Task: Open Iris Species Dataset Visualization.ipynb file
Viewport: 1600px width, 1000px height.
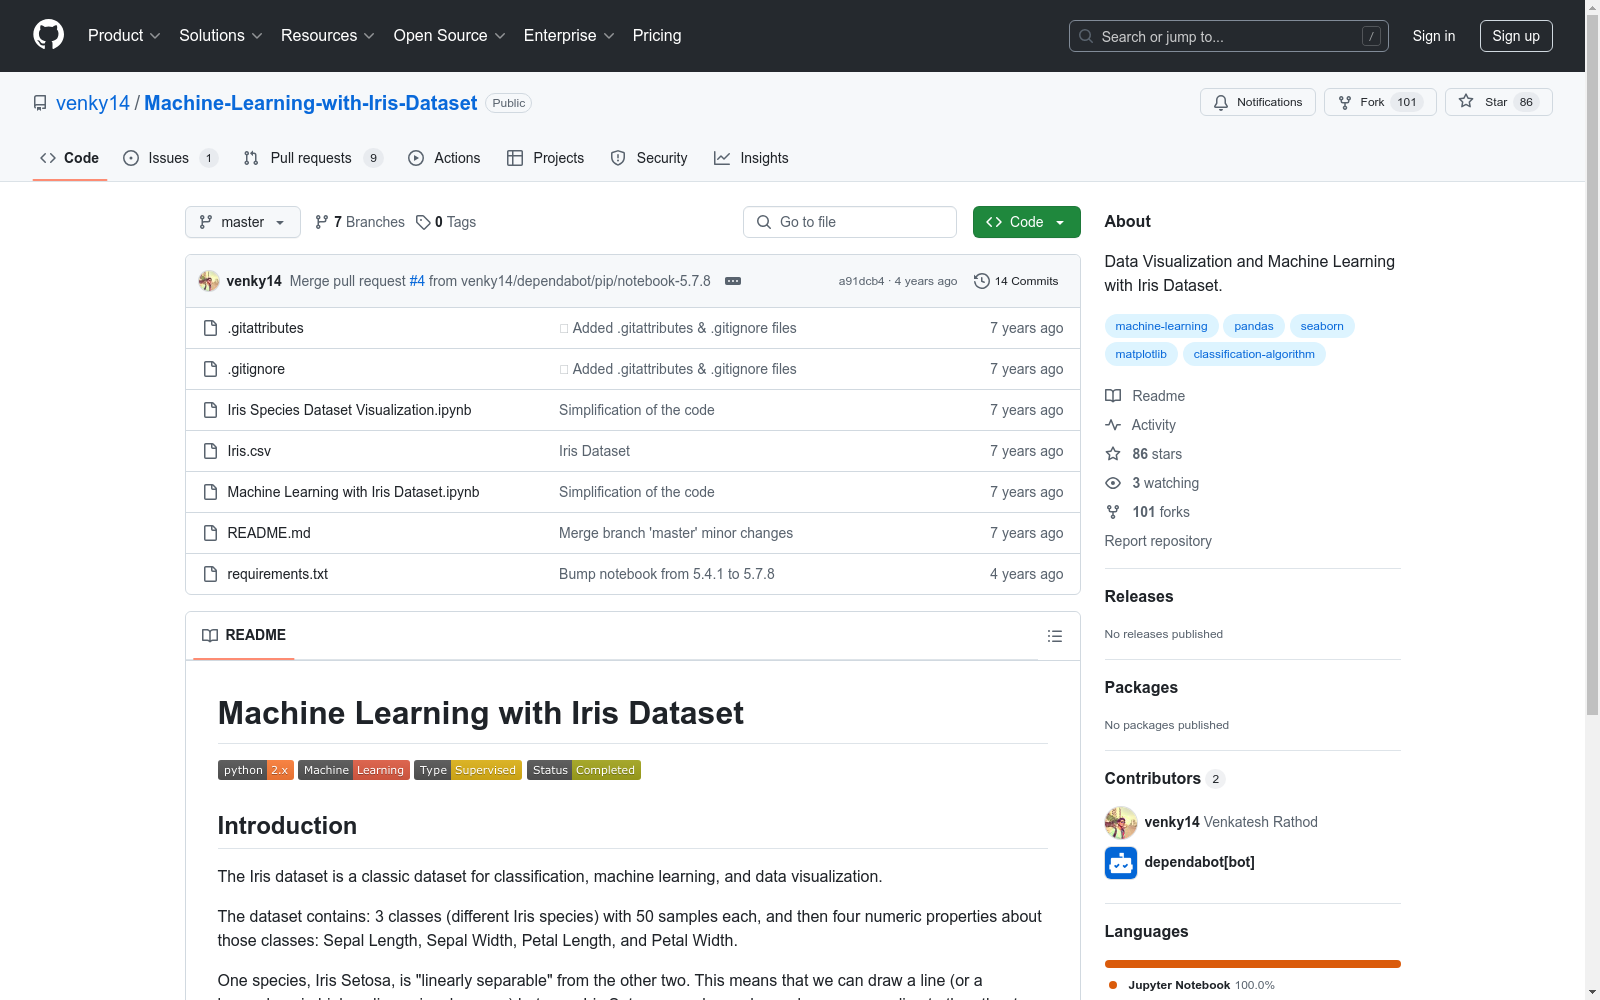Action: [x=349, y=410]
